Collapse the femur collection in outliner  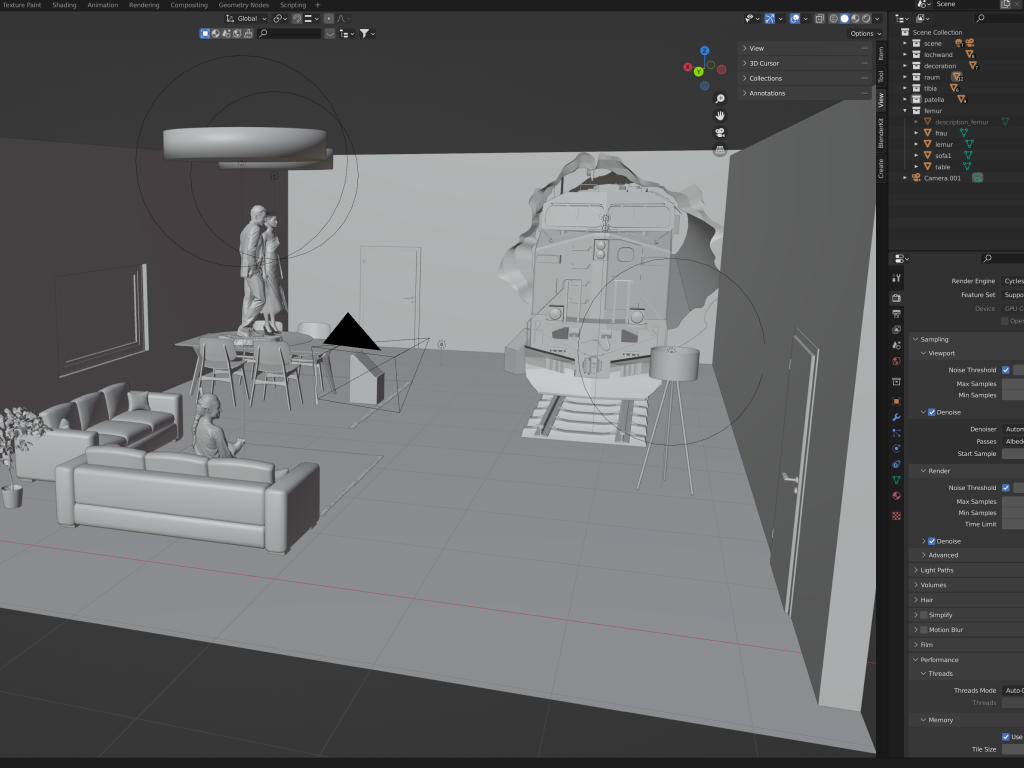point(905,110)
